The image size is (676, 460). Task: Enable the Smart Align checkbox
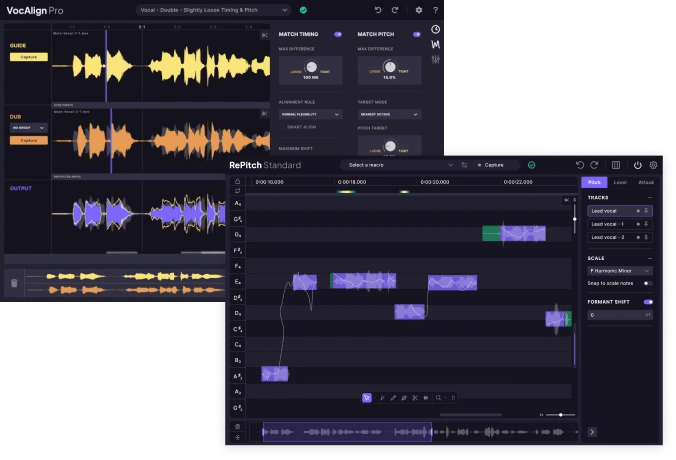(282, 127)
